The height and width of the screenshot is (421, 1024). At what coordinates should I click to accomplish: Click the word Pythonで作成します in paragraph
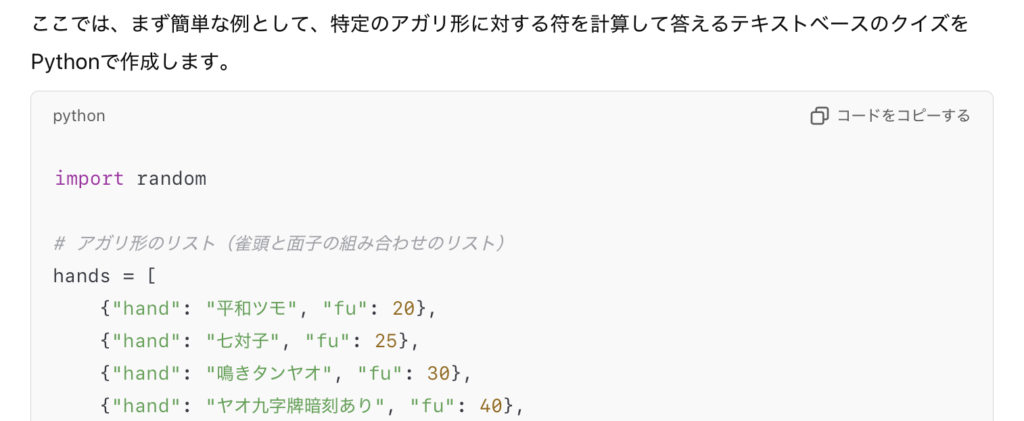[130, 63]
